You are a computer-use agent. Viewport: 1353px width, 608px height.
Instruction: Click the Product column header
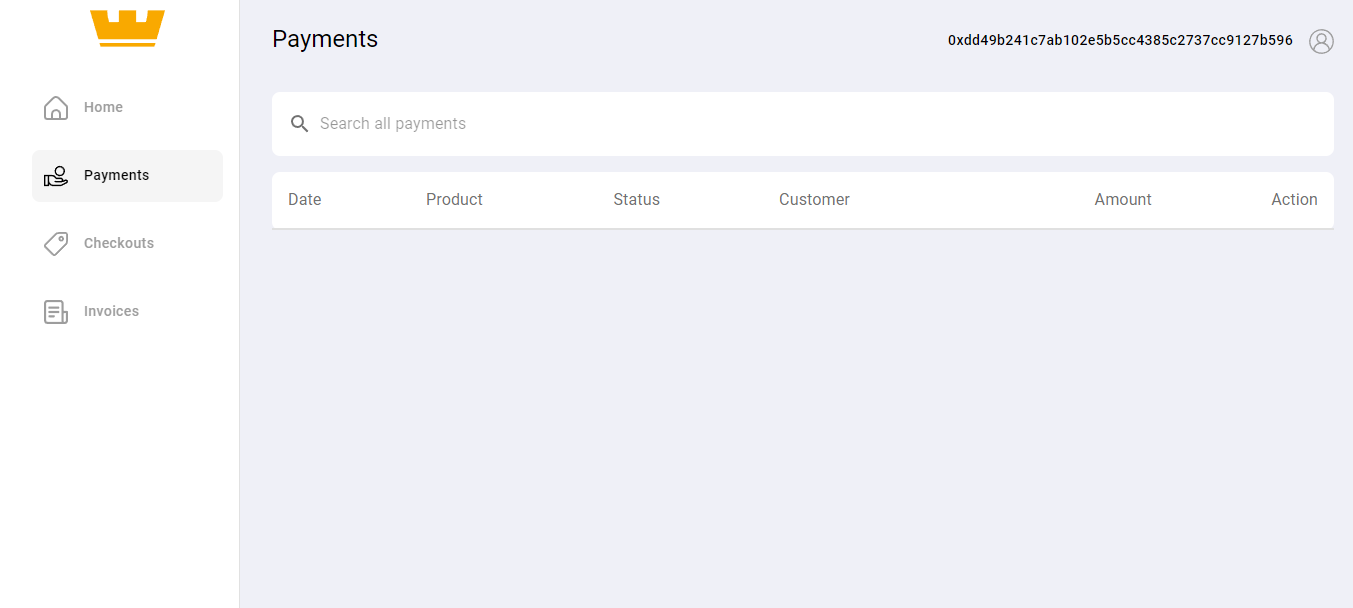454,200
